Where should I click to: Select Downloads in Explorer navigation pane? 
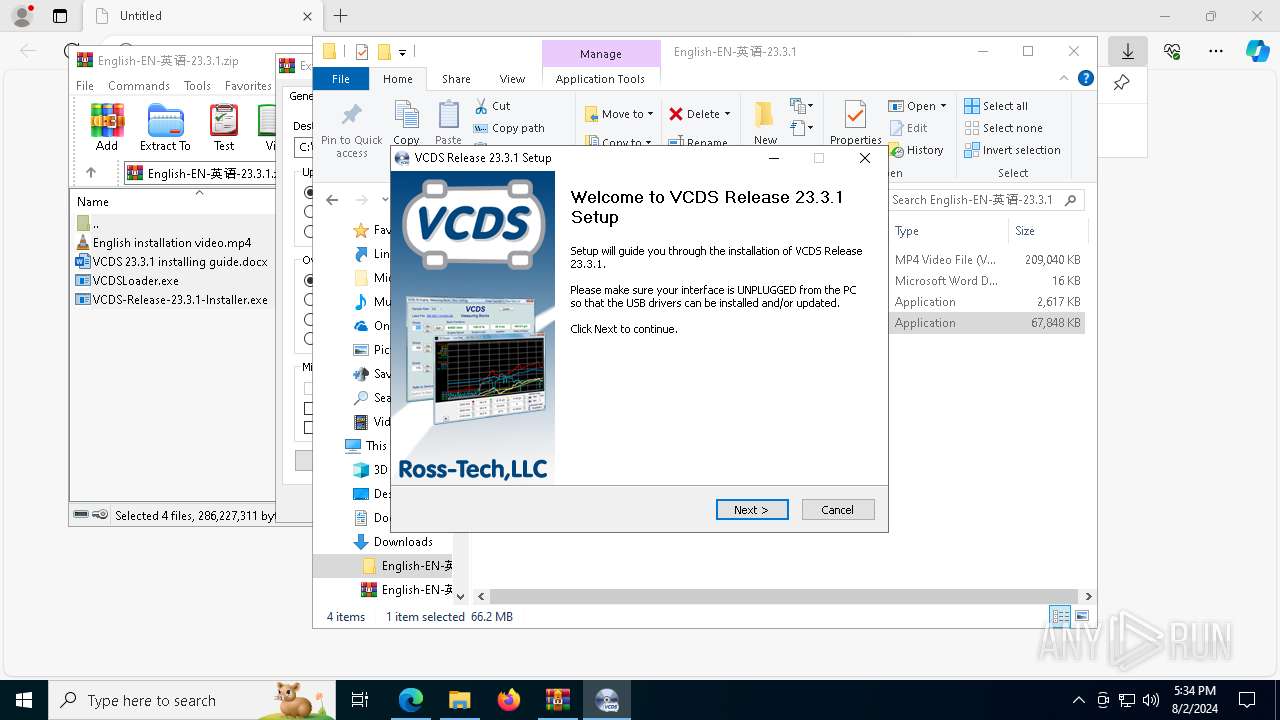[403, 542]
